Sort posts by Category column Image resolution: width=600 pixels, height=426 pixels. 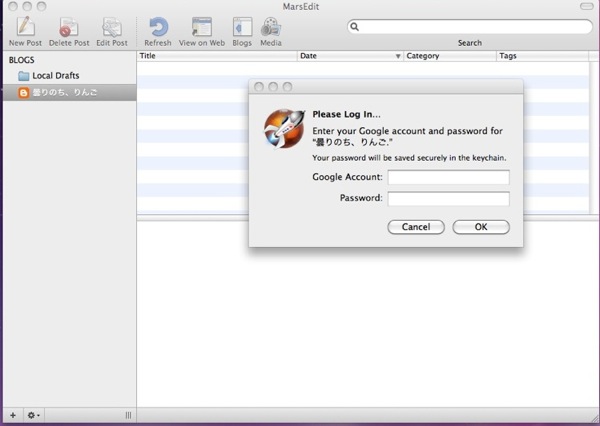pos(450,56)
